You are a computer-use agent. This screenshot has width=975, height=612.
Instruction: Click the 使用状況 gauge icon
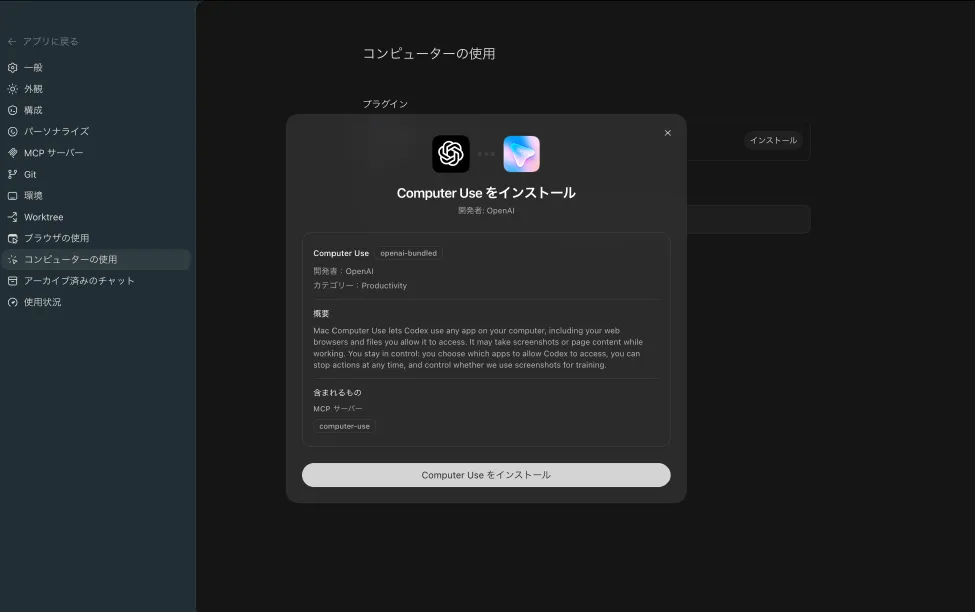tap(12, 302)
